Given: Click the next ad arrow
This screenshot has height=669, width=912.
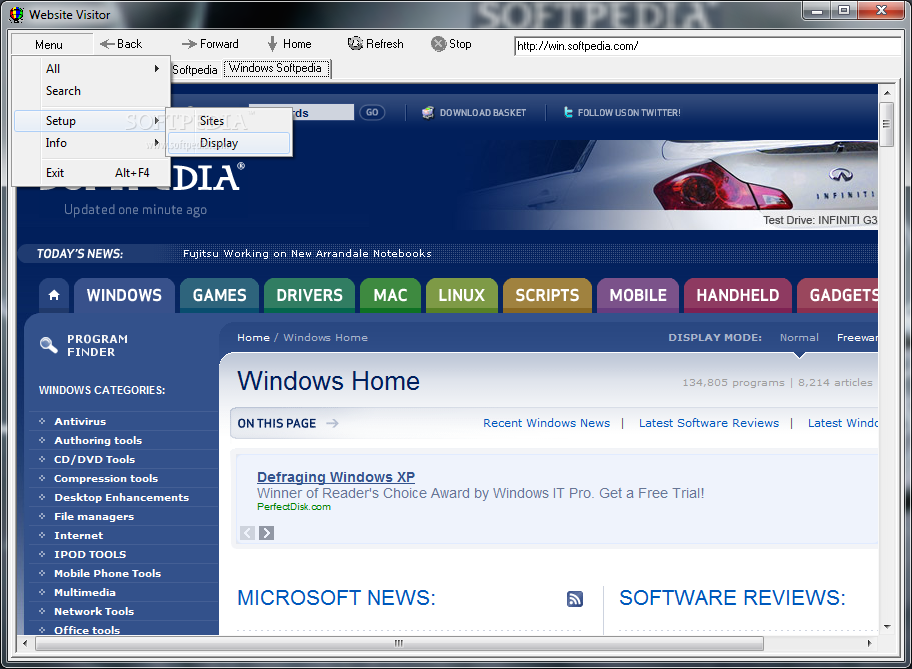Looking at the screenshot, I should click(266, 533).
